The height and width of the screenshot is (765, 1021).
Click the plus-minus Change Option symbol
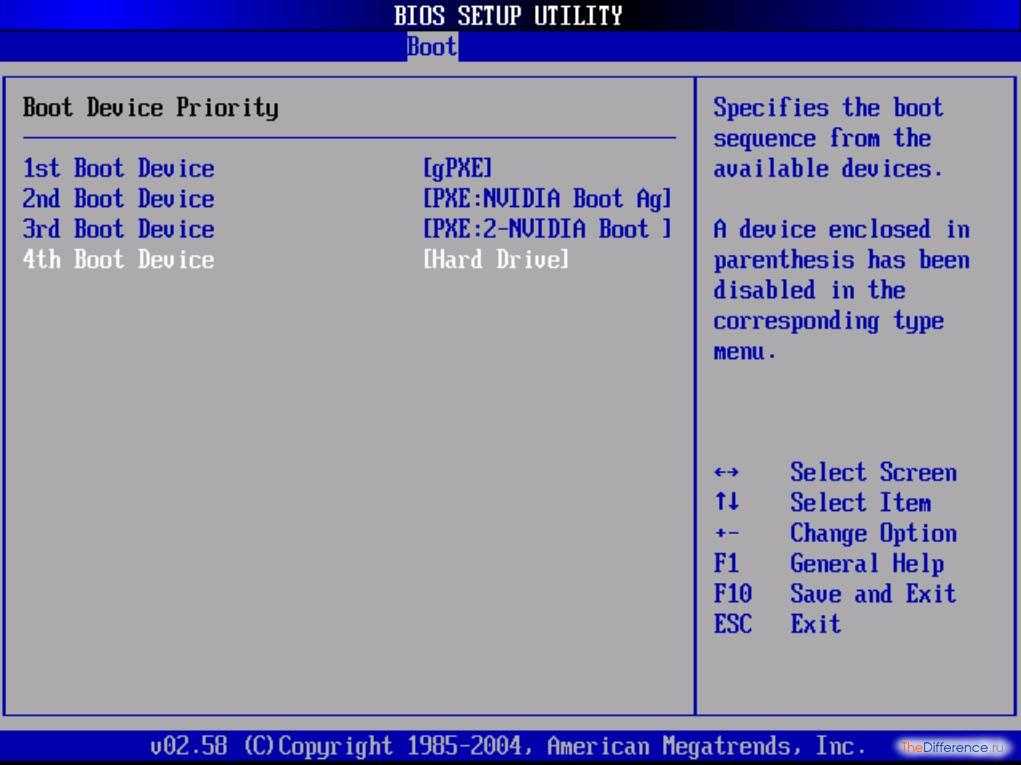727,534
